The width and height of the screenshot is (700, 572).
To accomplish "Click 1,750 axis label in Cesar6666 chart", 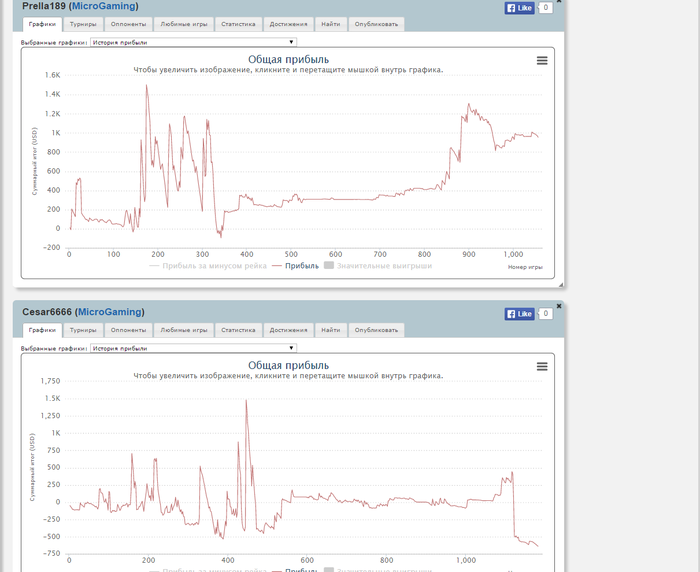I will 50,381.
